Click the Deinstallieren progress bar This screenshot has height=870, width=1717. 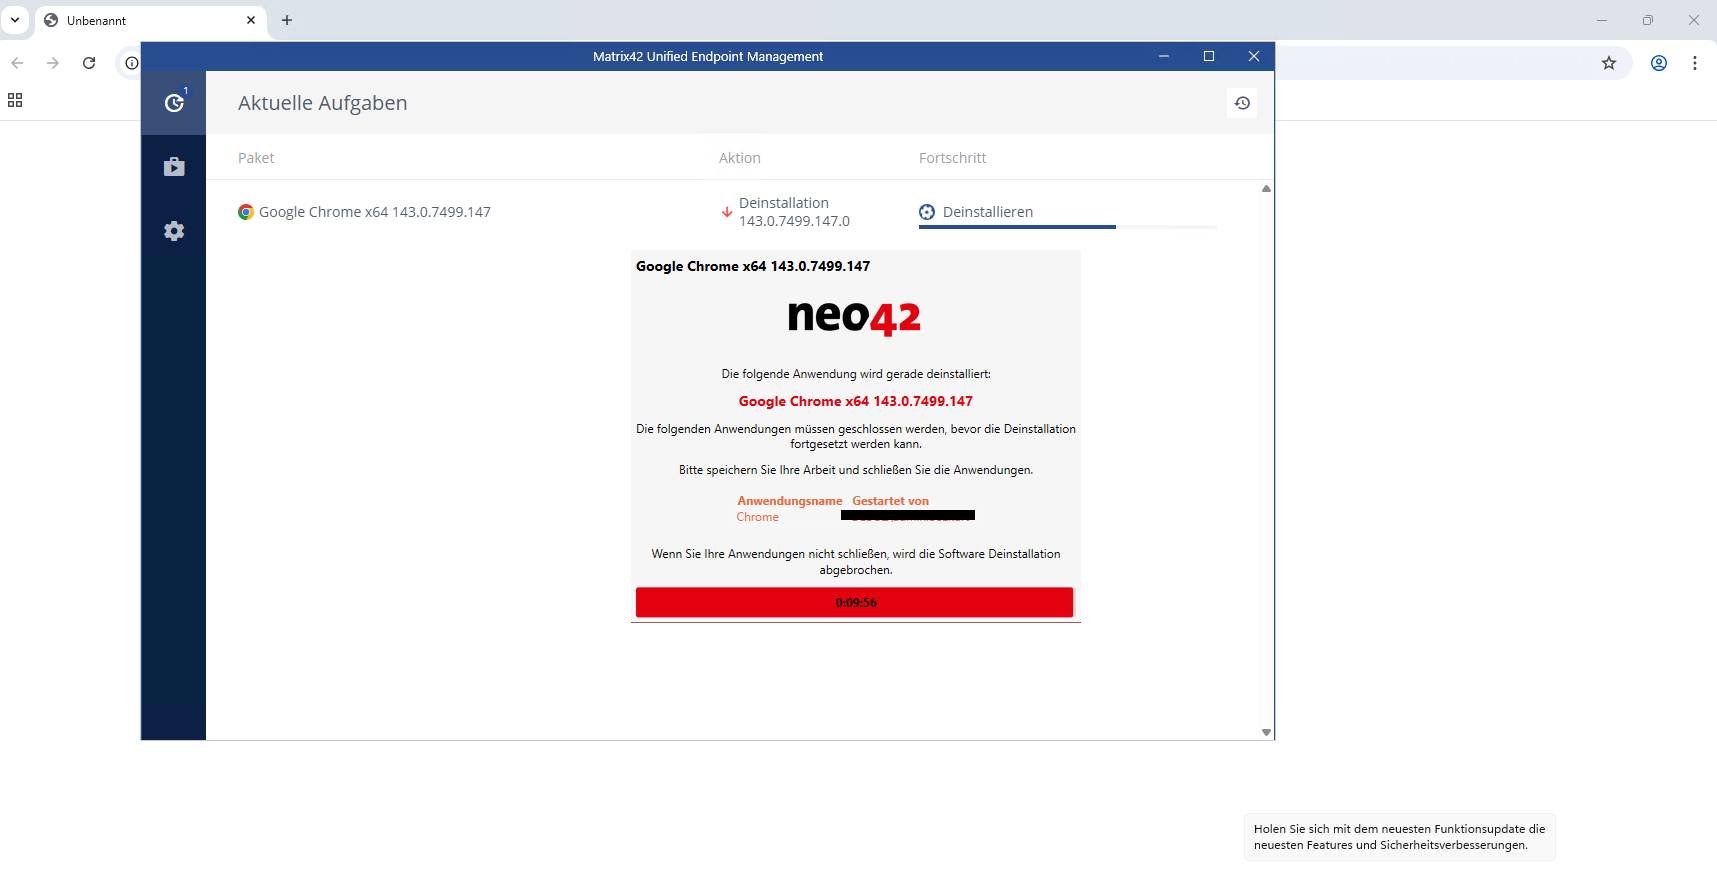pyautogui.click(x=1067, y=227)
